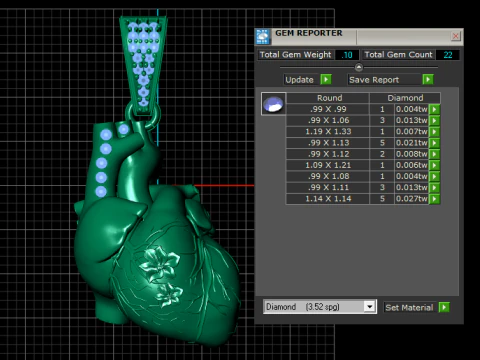480x360 pixels.
Task: Click green arrow for 1.19 X 1.33 row
Action: point(434,132)
